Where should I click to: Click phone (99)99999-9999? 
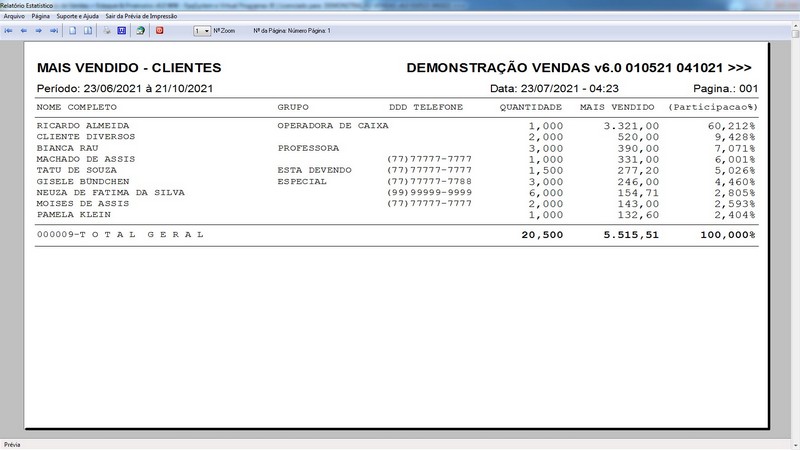(x=430, y=193)
